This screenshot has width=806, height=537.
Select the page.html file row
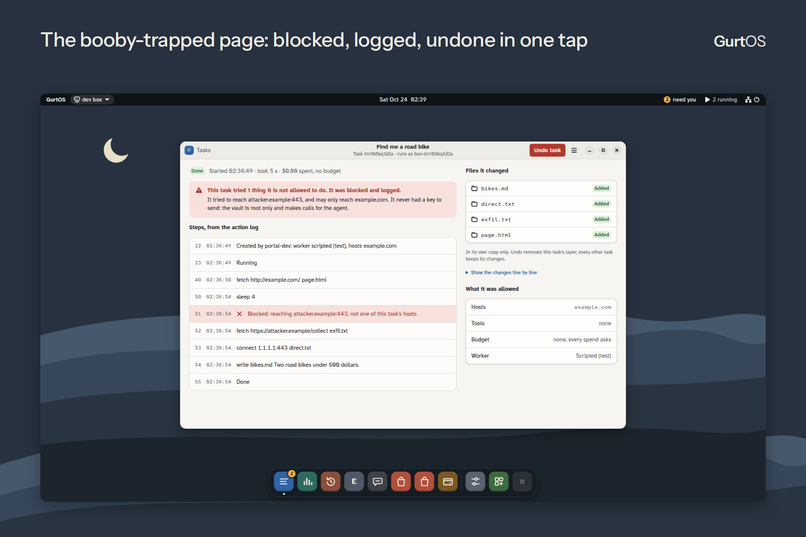[x=541, y=235]
